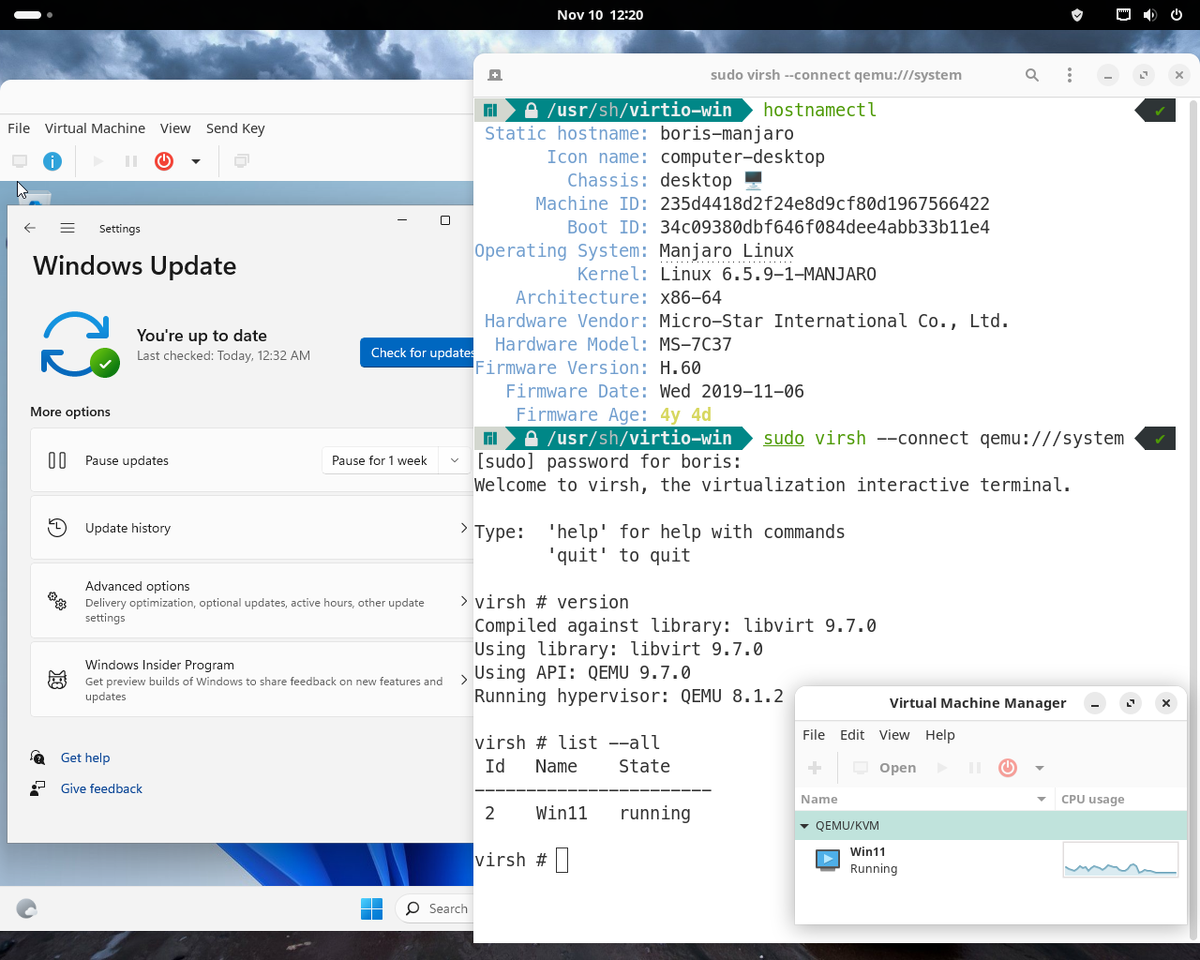Expand shutdown dropdown arrow in Virtual Machine Manager
The height and width of the screenshot is (960, 1200).
[1040, 768]
